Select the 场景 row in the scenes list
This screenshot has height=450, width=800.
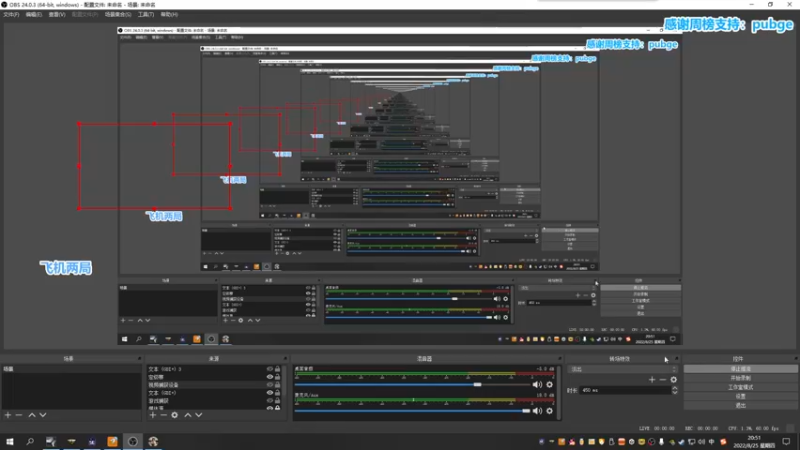71,369
